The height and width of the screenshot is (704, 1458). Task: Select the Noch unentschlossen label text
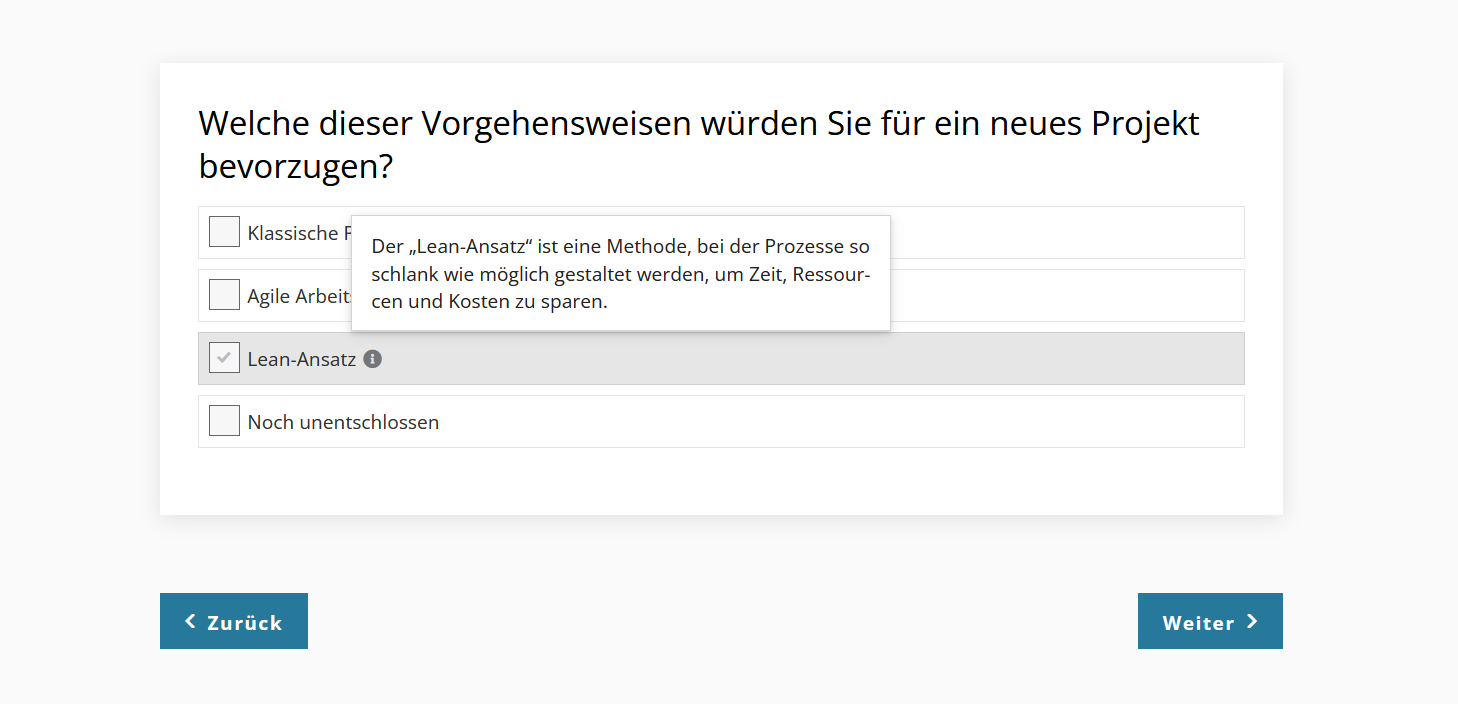[343, 422]
